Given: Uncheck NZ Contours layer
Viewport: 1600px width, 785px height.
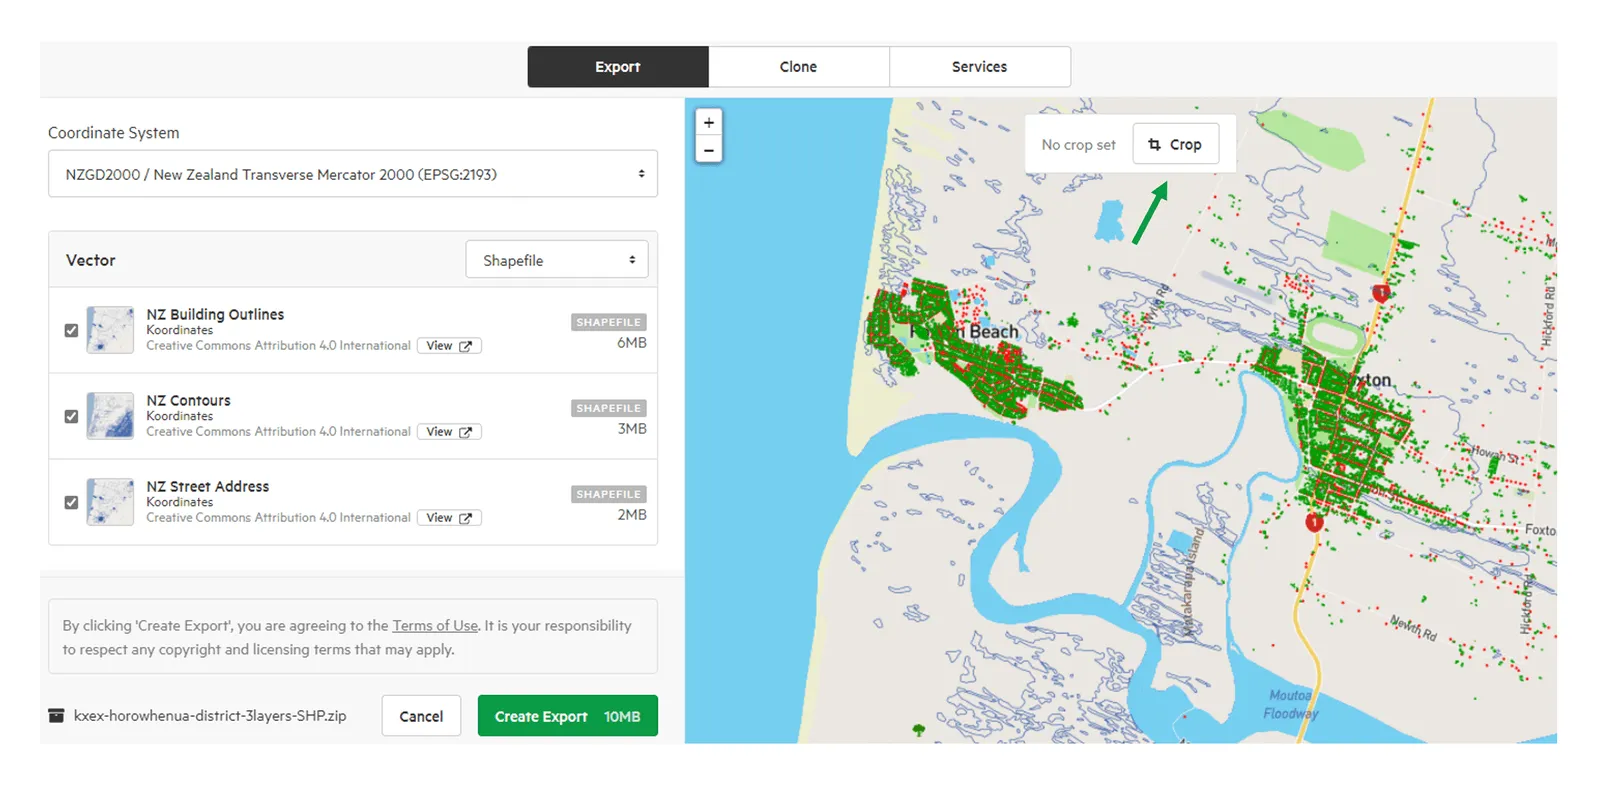Looking at the screenshot, I should pos(71,416).
